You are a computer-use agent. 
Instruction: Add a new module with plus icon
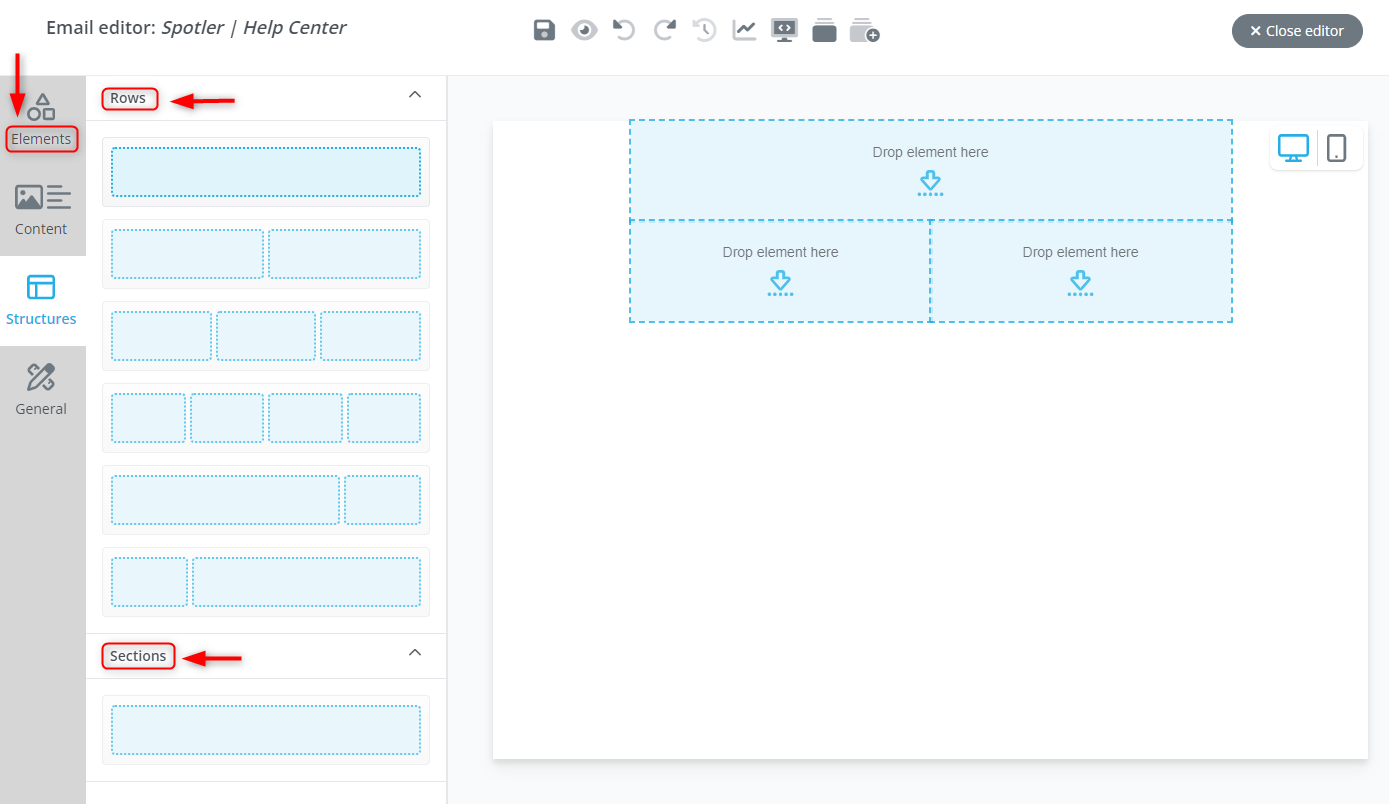pos(864,30)
